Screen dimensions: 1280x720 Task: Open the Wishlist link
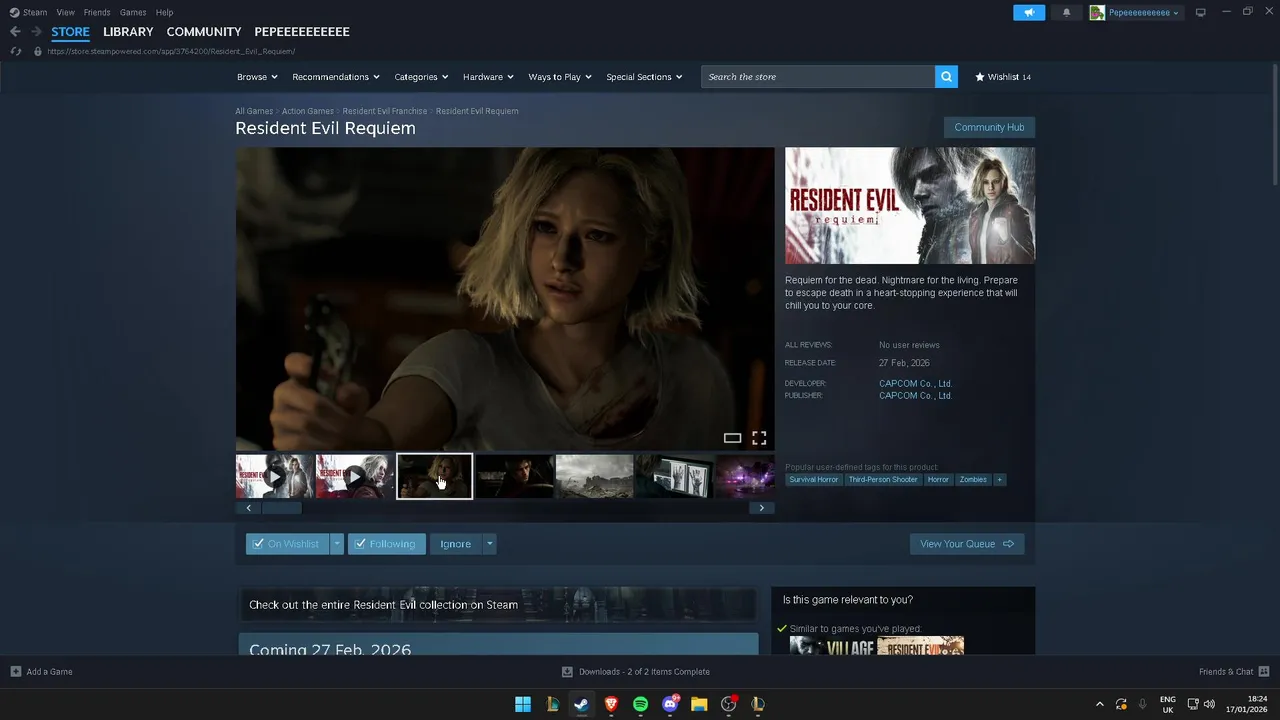[x=1003, y=77]
